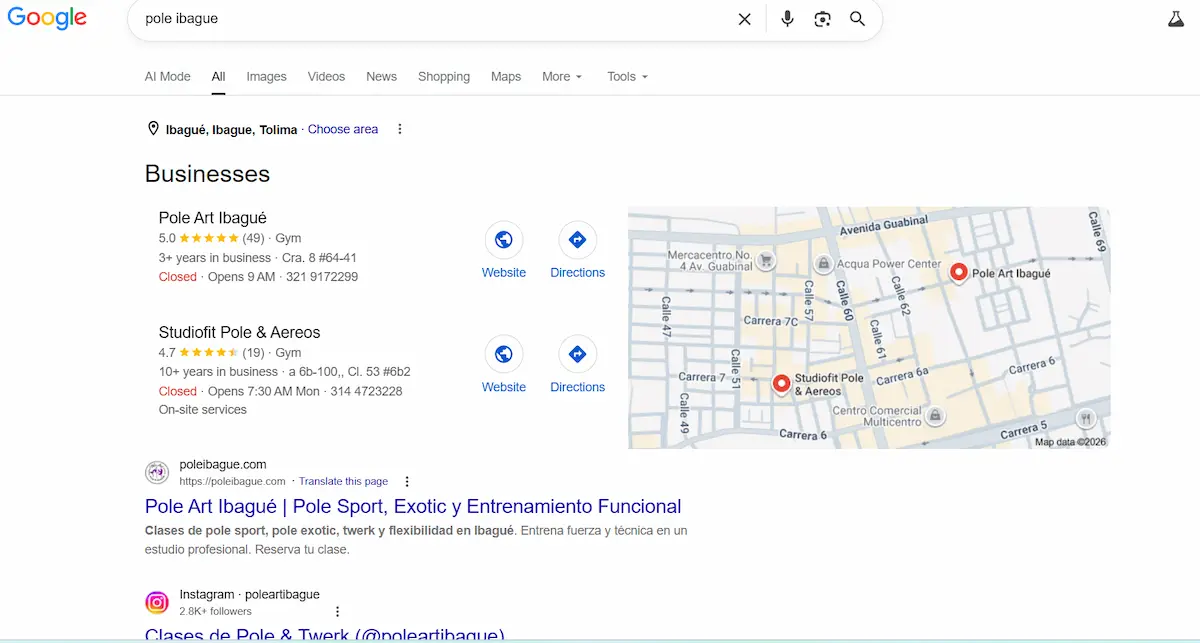Expand the More search filters dropdown

tap(562, 76)
